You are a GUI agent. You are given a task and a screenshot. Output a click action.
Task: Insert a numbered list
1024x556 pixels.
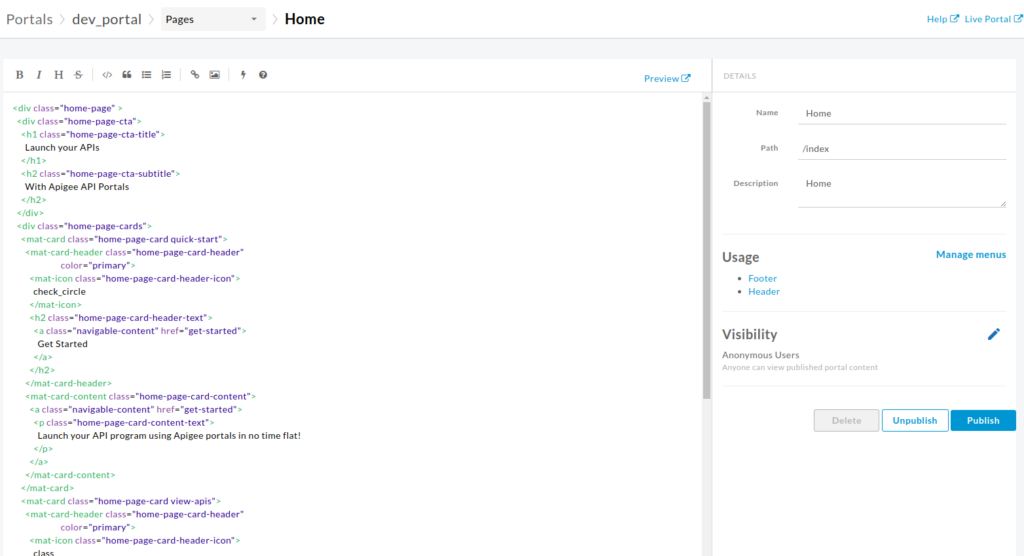click(166, 75)
